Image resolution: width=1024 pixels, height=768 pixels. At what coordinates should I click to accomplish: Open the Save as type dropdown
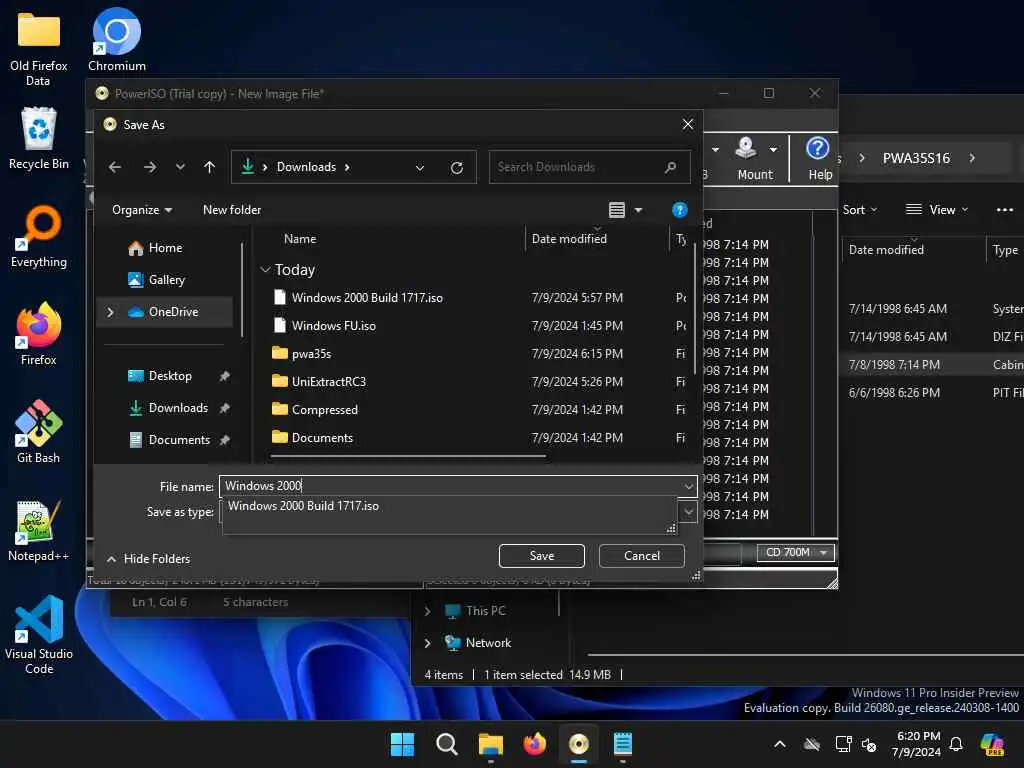[688, 512]
